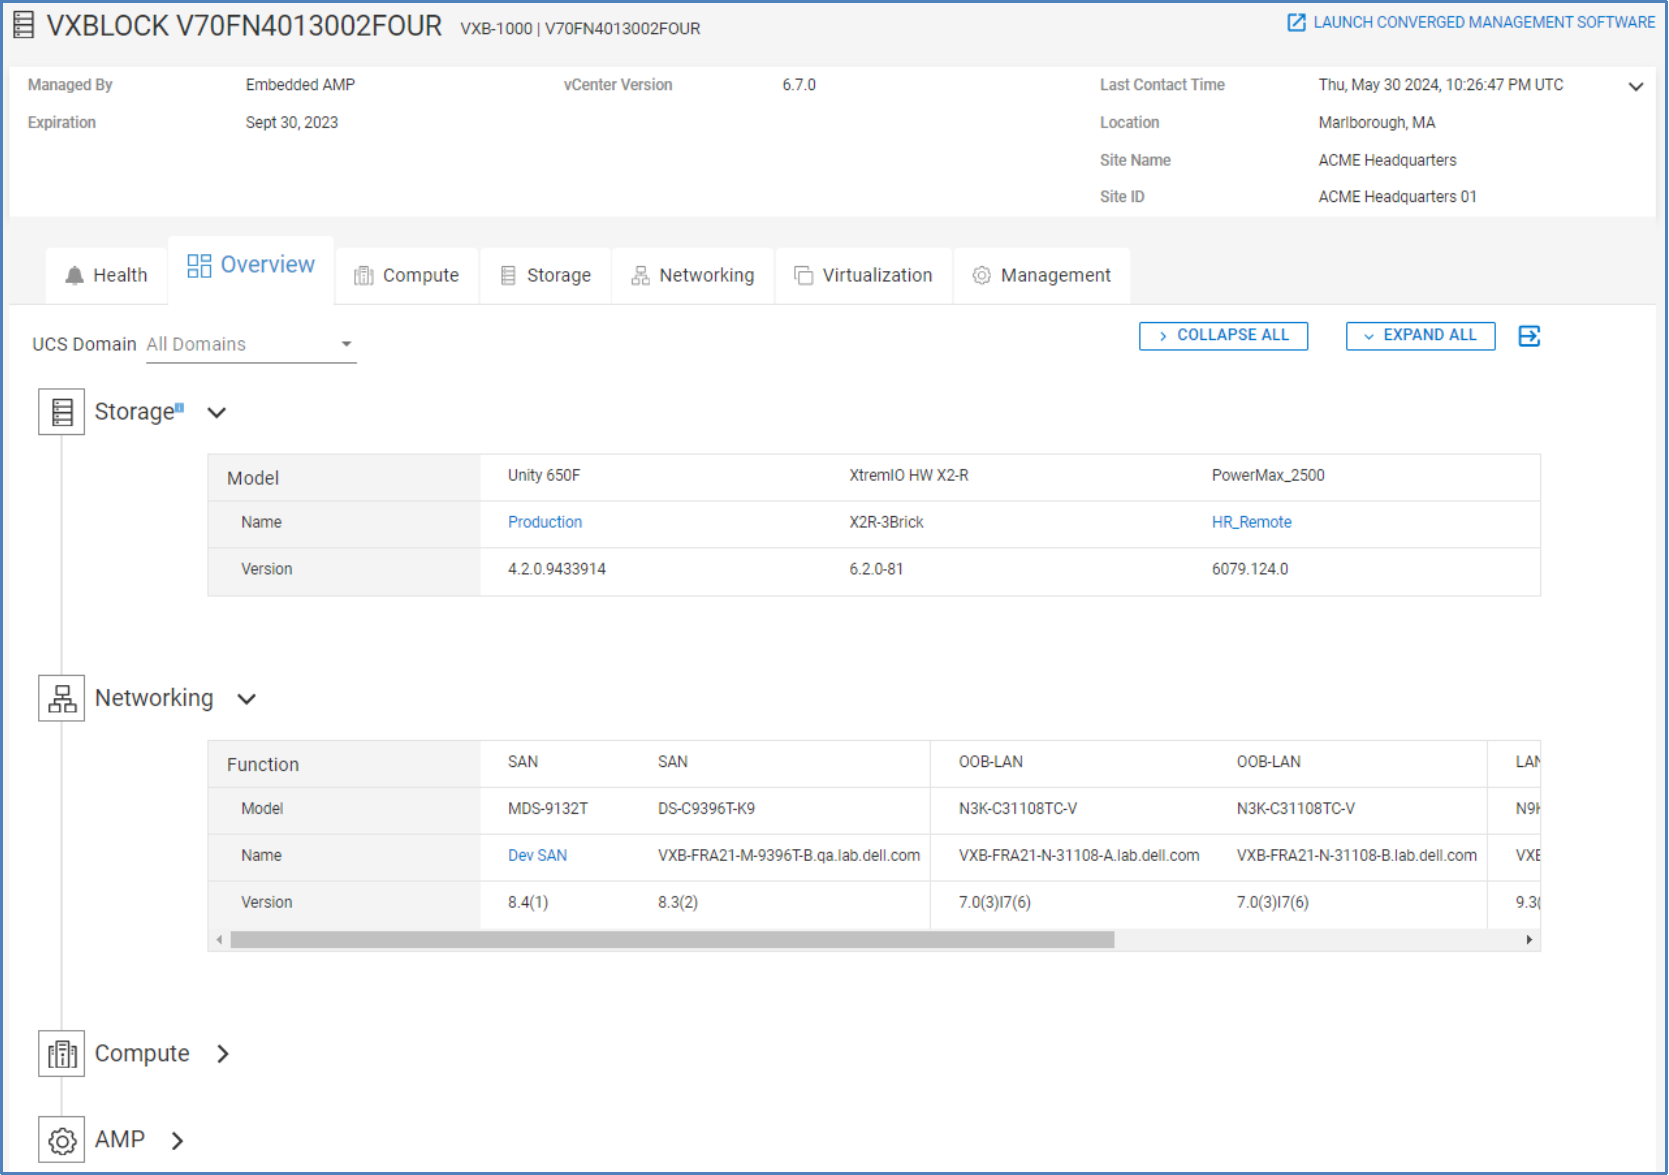The height and width of the screenshot is (1175, 1669).
Task: Click the DS-C9396T-K9 model cell
Action: (707, 809)
